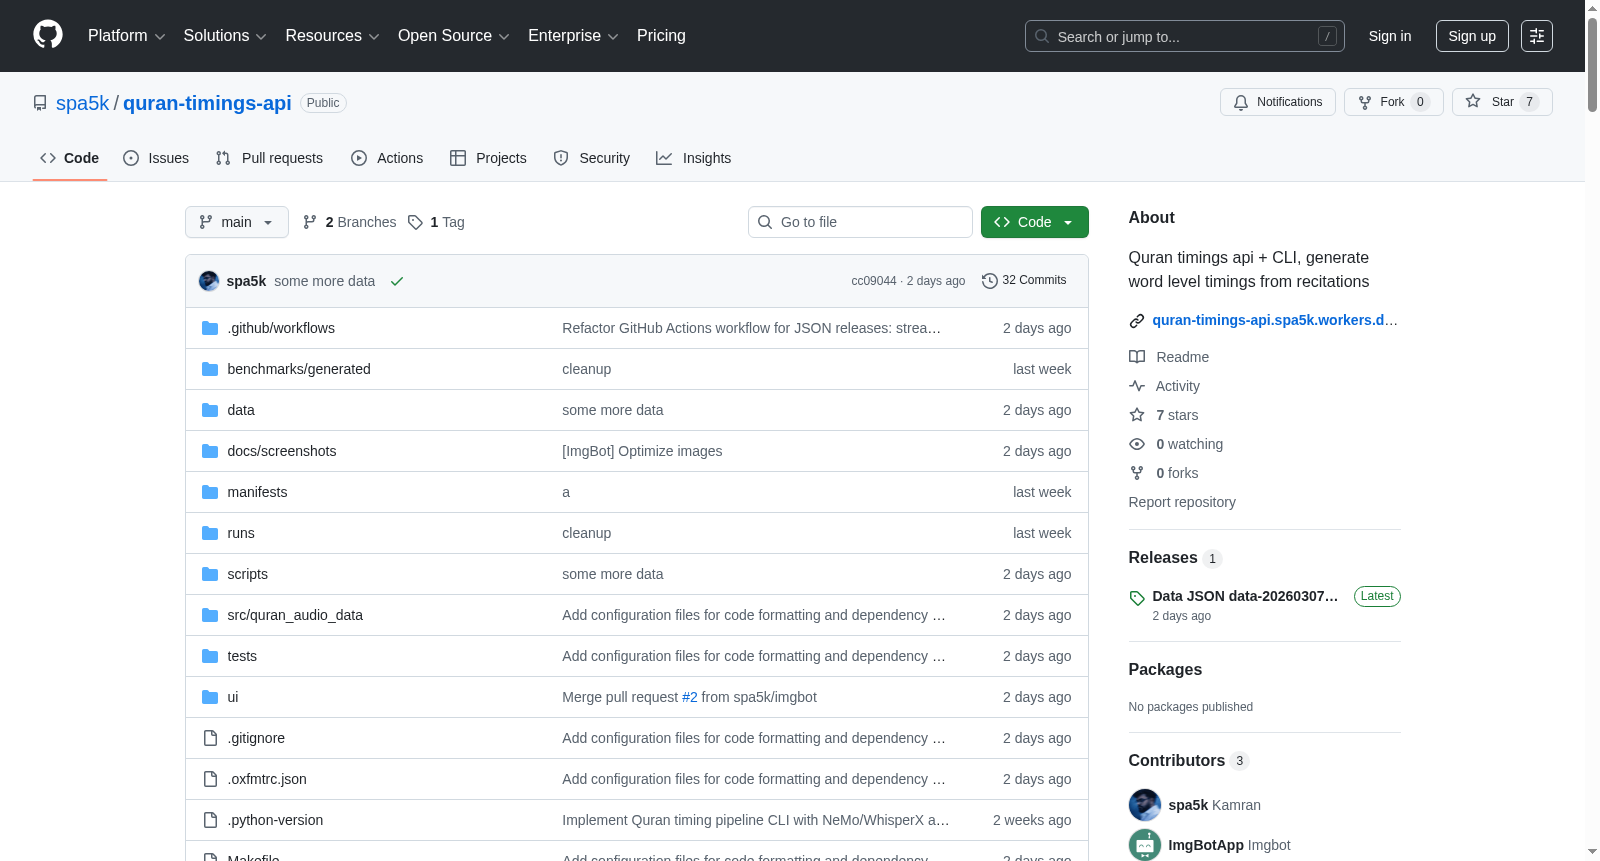Expand the Enterprise menu

pos(573,36)
